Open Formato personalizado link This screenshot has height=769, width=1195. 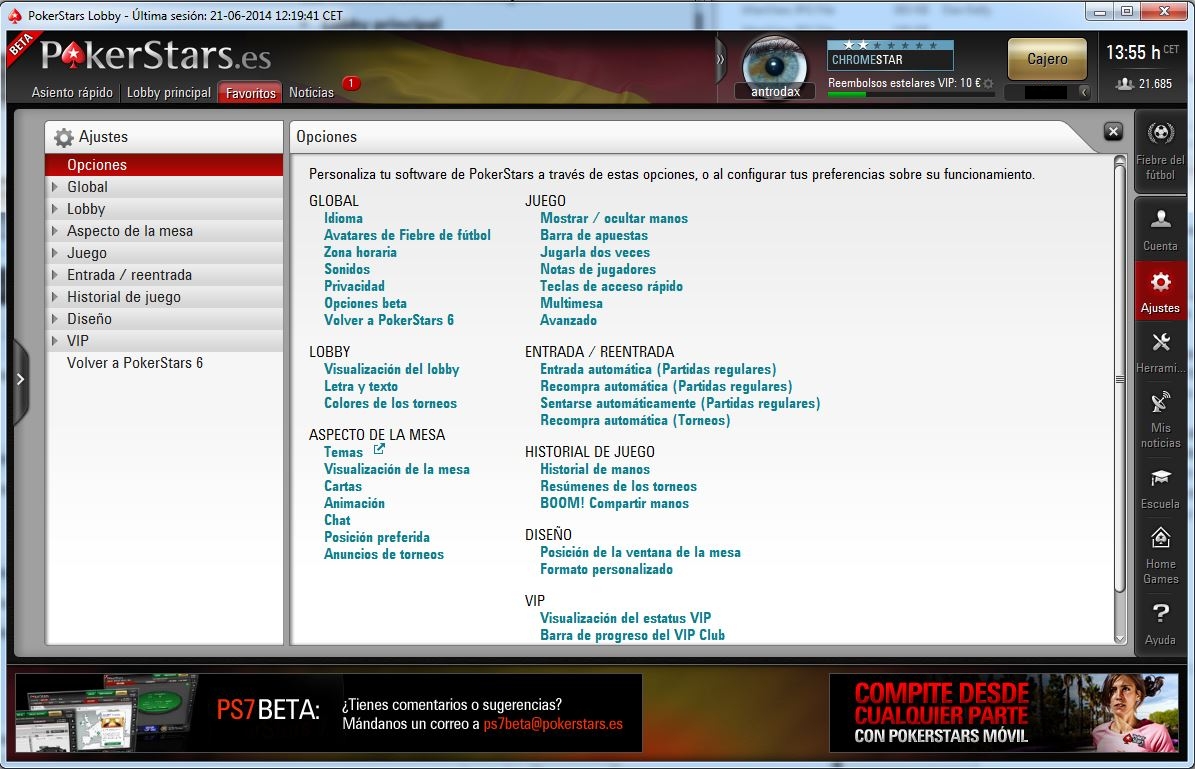[x=606, y=569]
